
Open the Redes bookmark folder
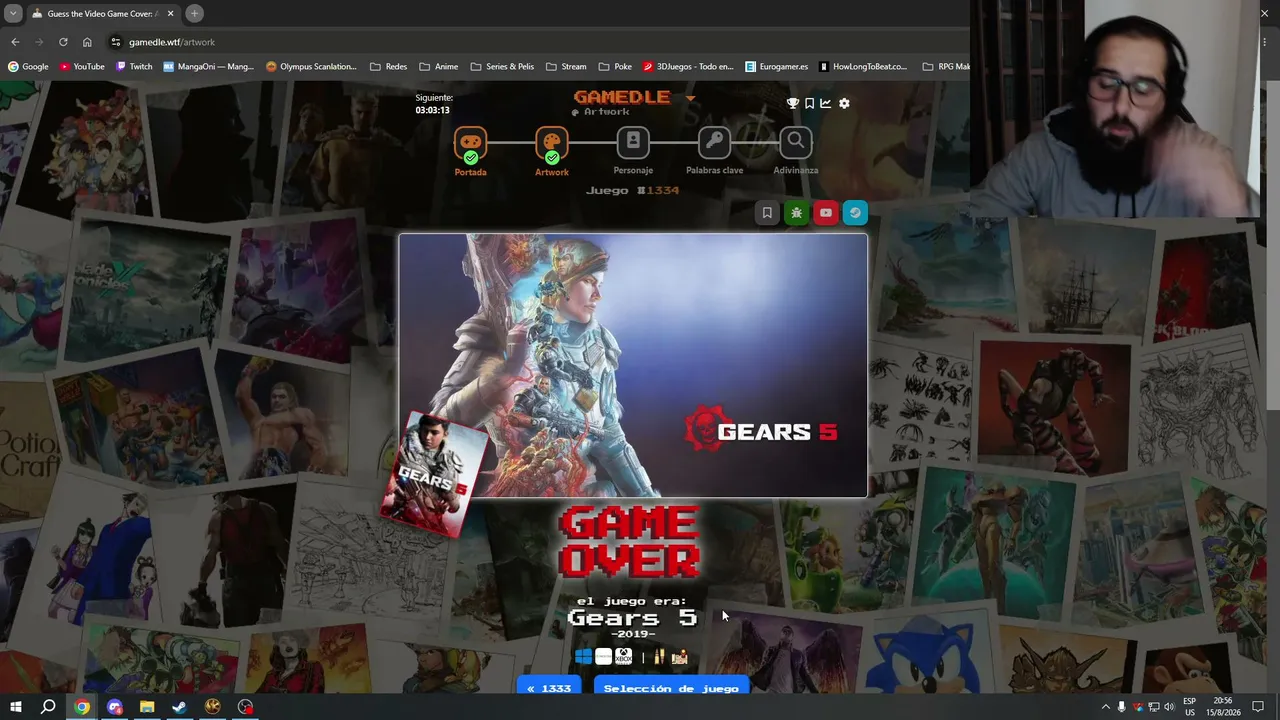pyautogui.click(x=389, y=67)
